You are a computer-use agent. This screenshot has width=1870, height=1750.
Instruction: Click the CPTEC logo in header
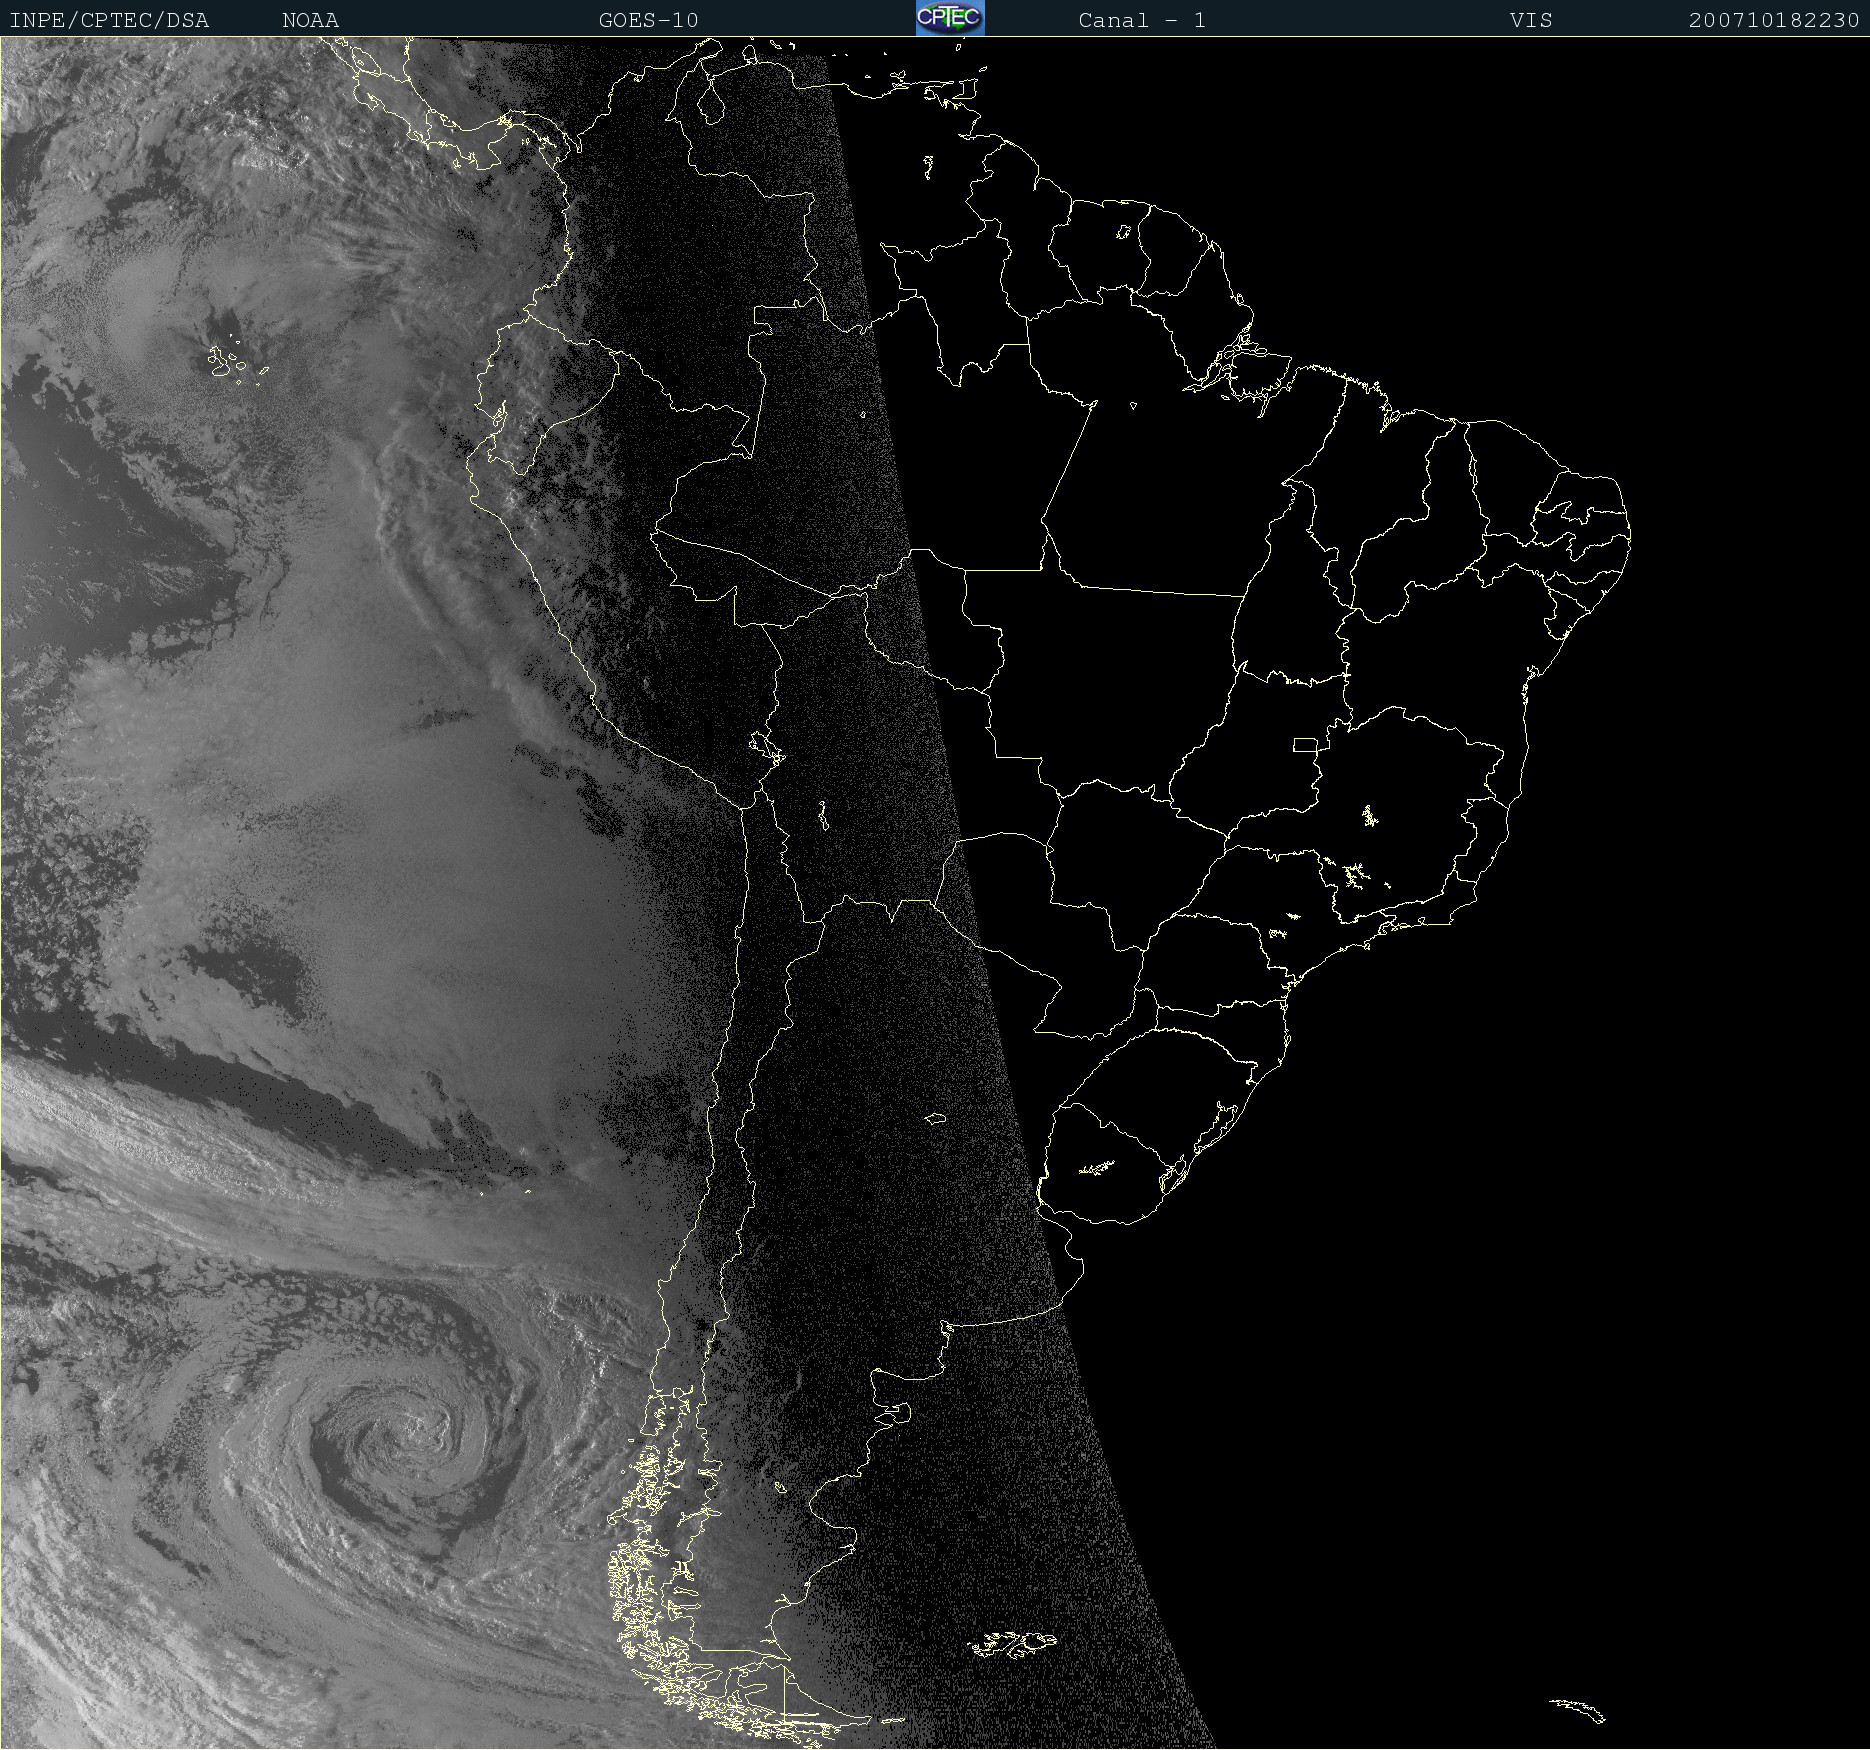(950, 18)
